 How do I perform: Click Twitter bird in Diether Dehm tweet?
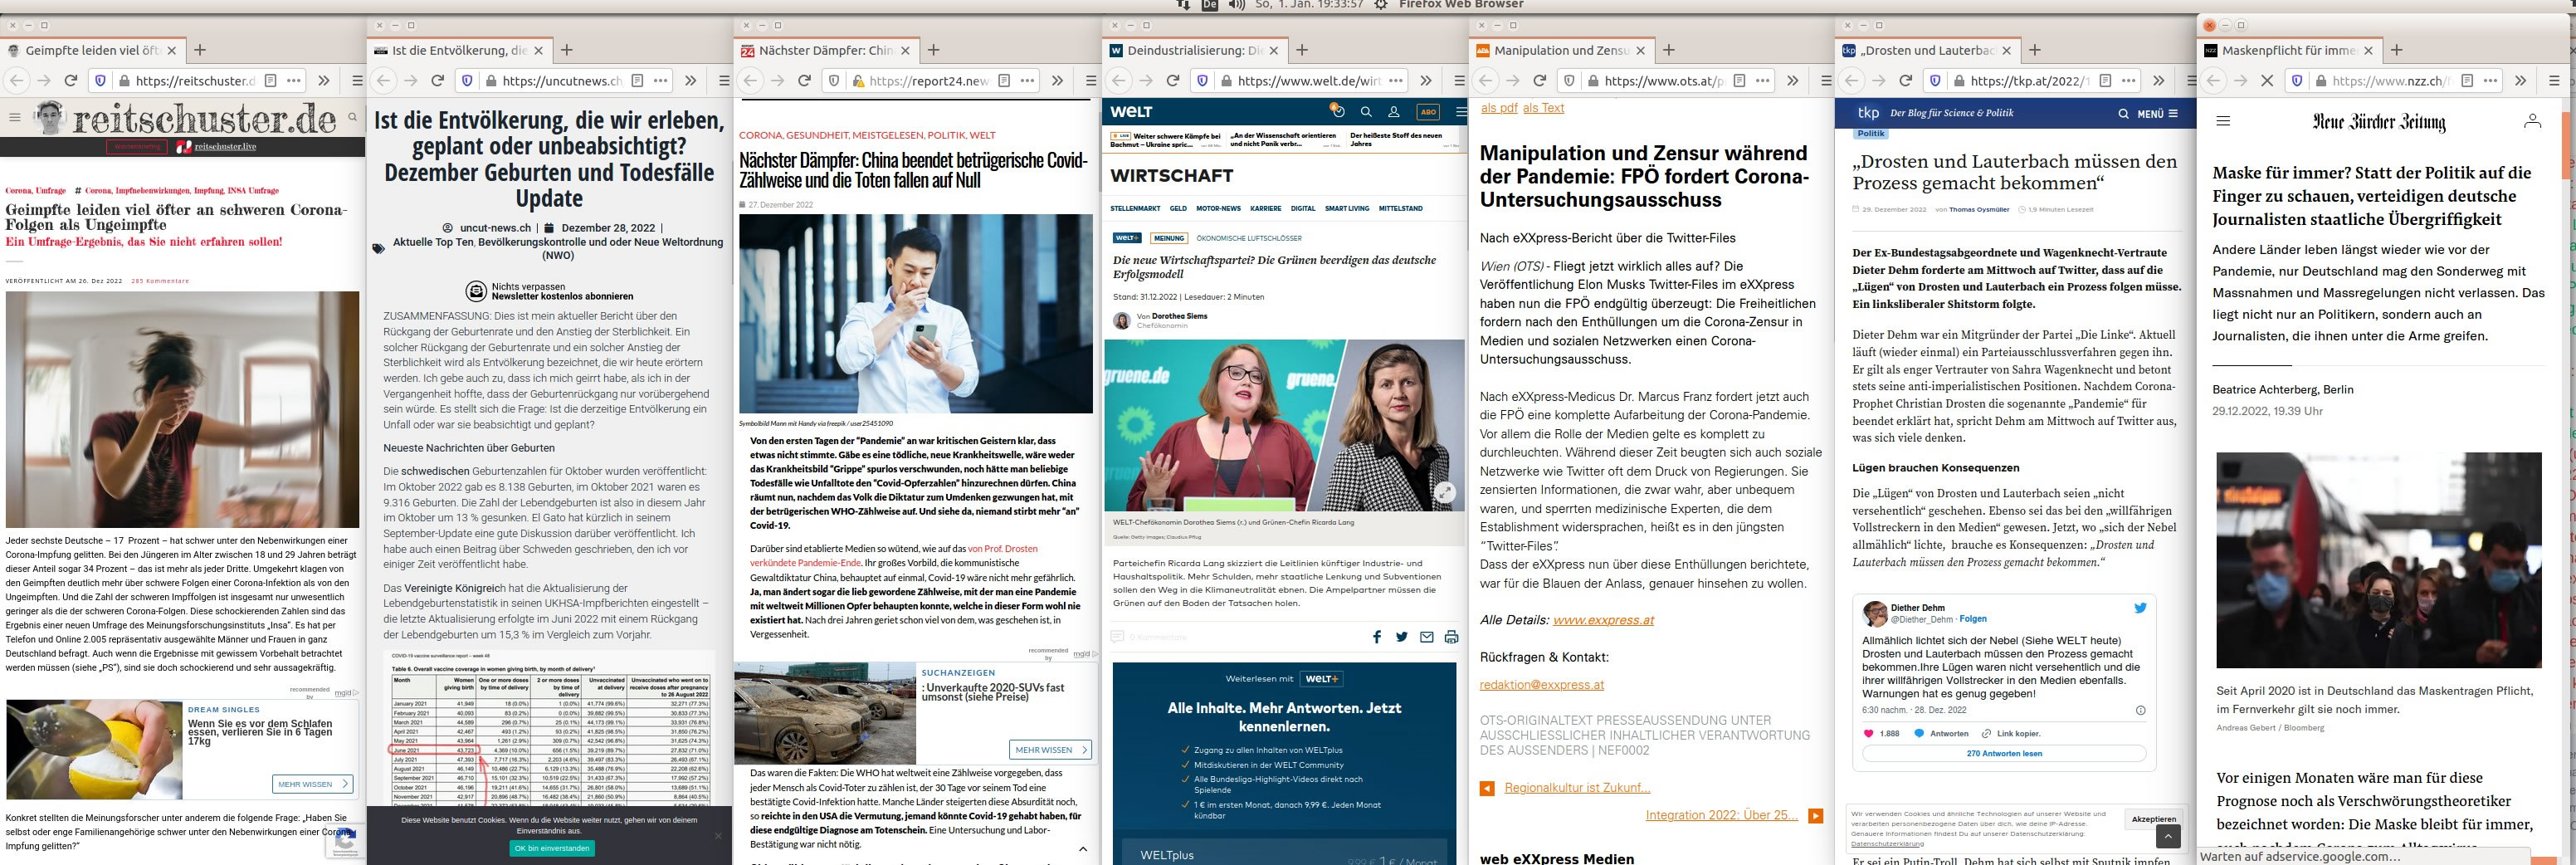[x=2141, y=608]
